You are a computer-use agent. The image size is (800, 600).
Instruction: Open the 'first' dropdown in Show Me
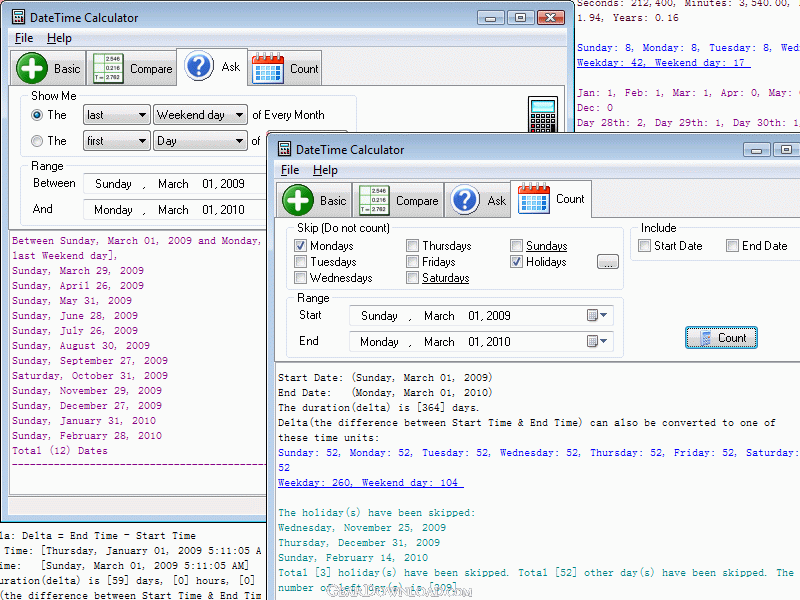pos(117,141)
